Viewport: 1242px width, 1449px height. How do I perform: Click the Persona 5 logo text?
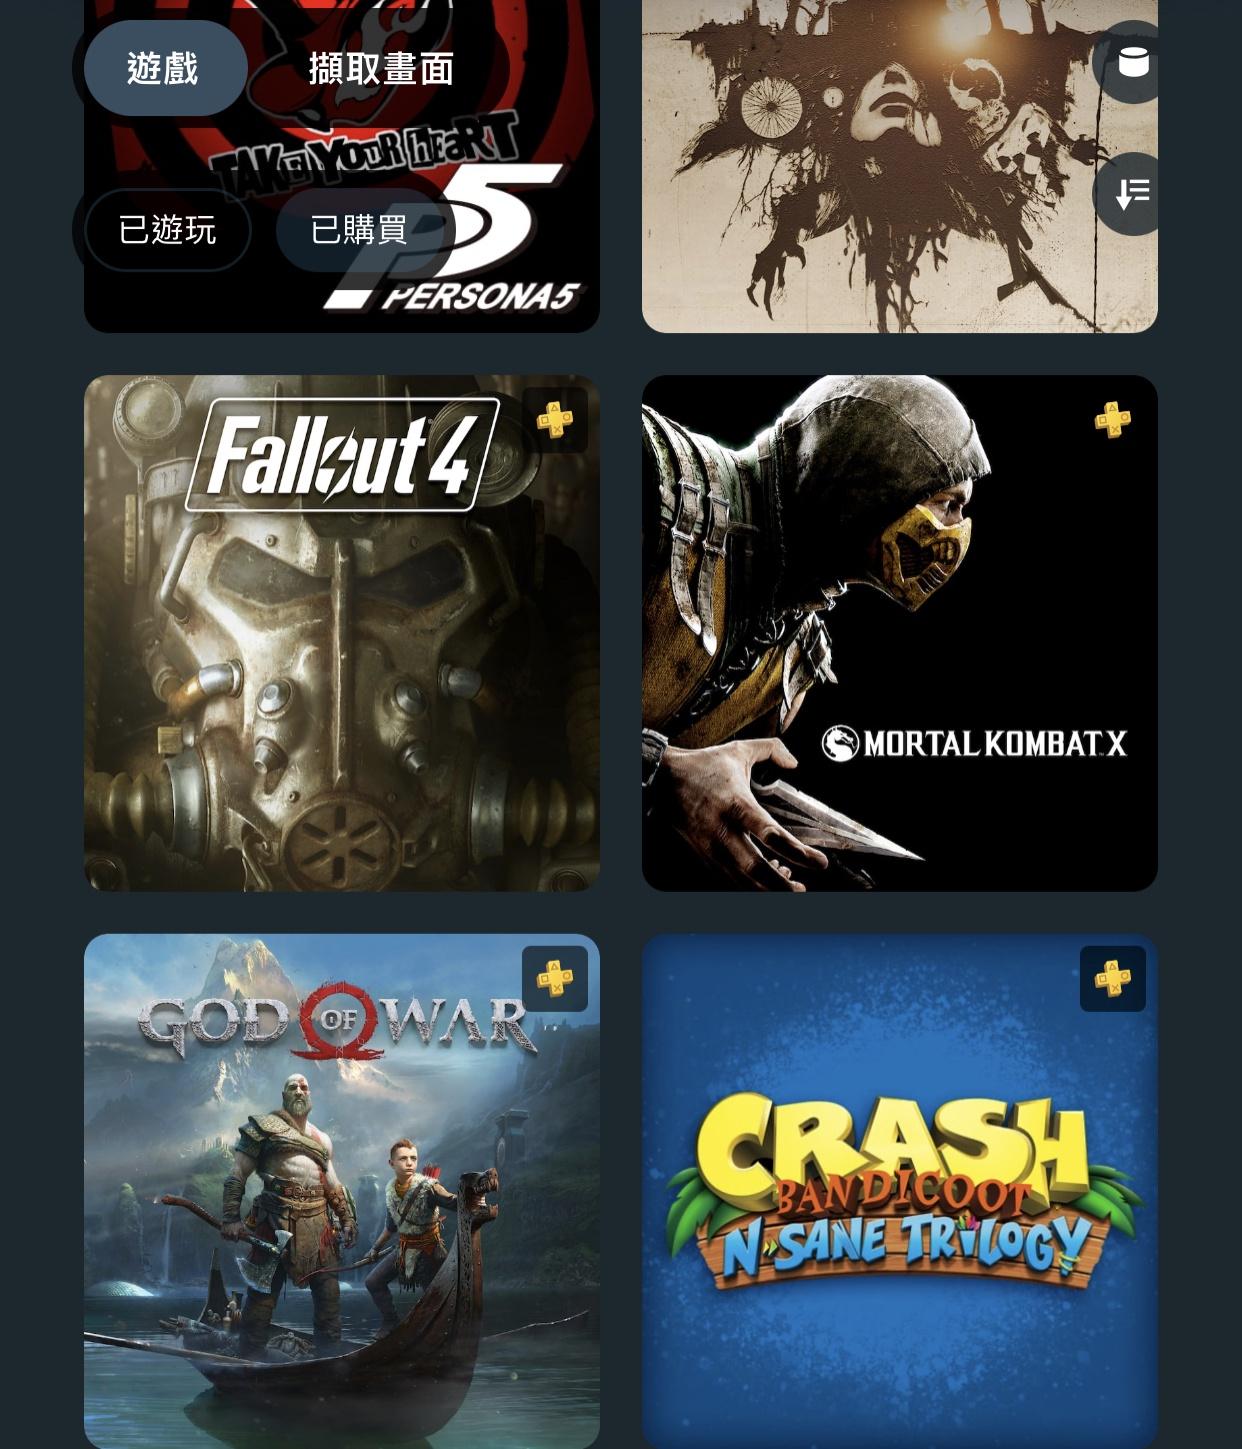click(x=480, y=296)
